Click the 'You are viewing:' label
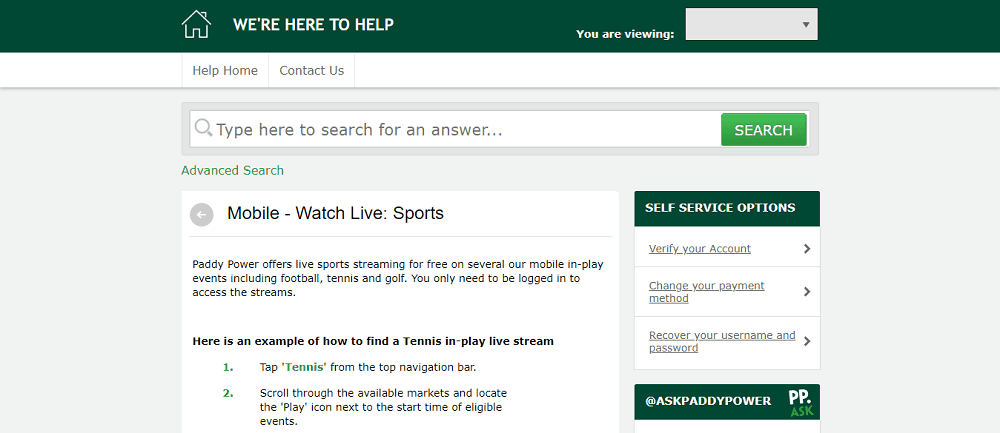 625,34
